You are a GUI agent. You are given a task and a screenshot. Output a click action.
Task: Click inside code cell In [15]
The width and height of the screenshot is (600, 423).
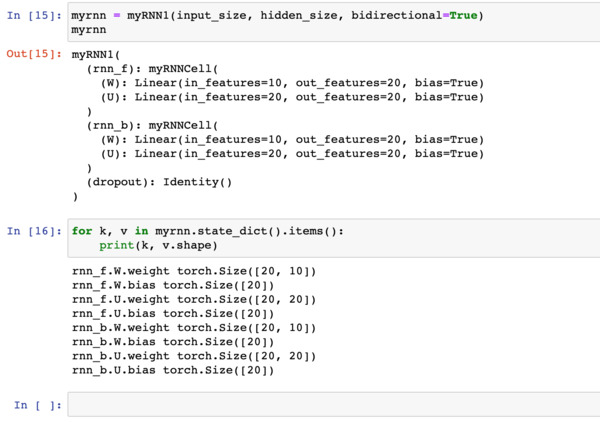(x=334, y=22)
